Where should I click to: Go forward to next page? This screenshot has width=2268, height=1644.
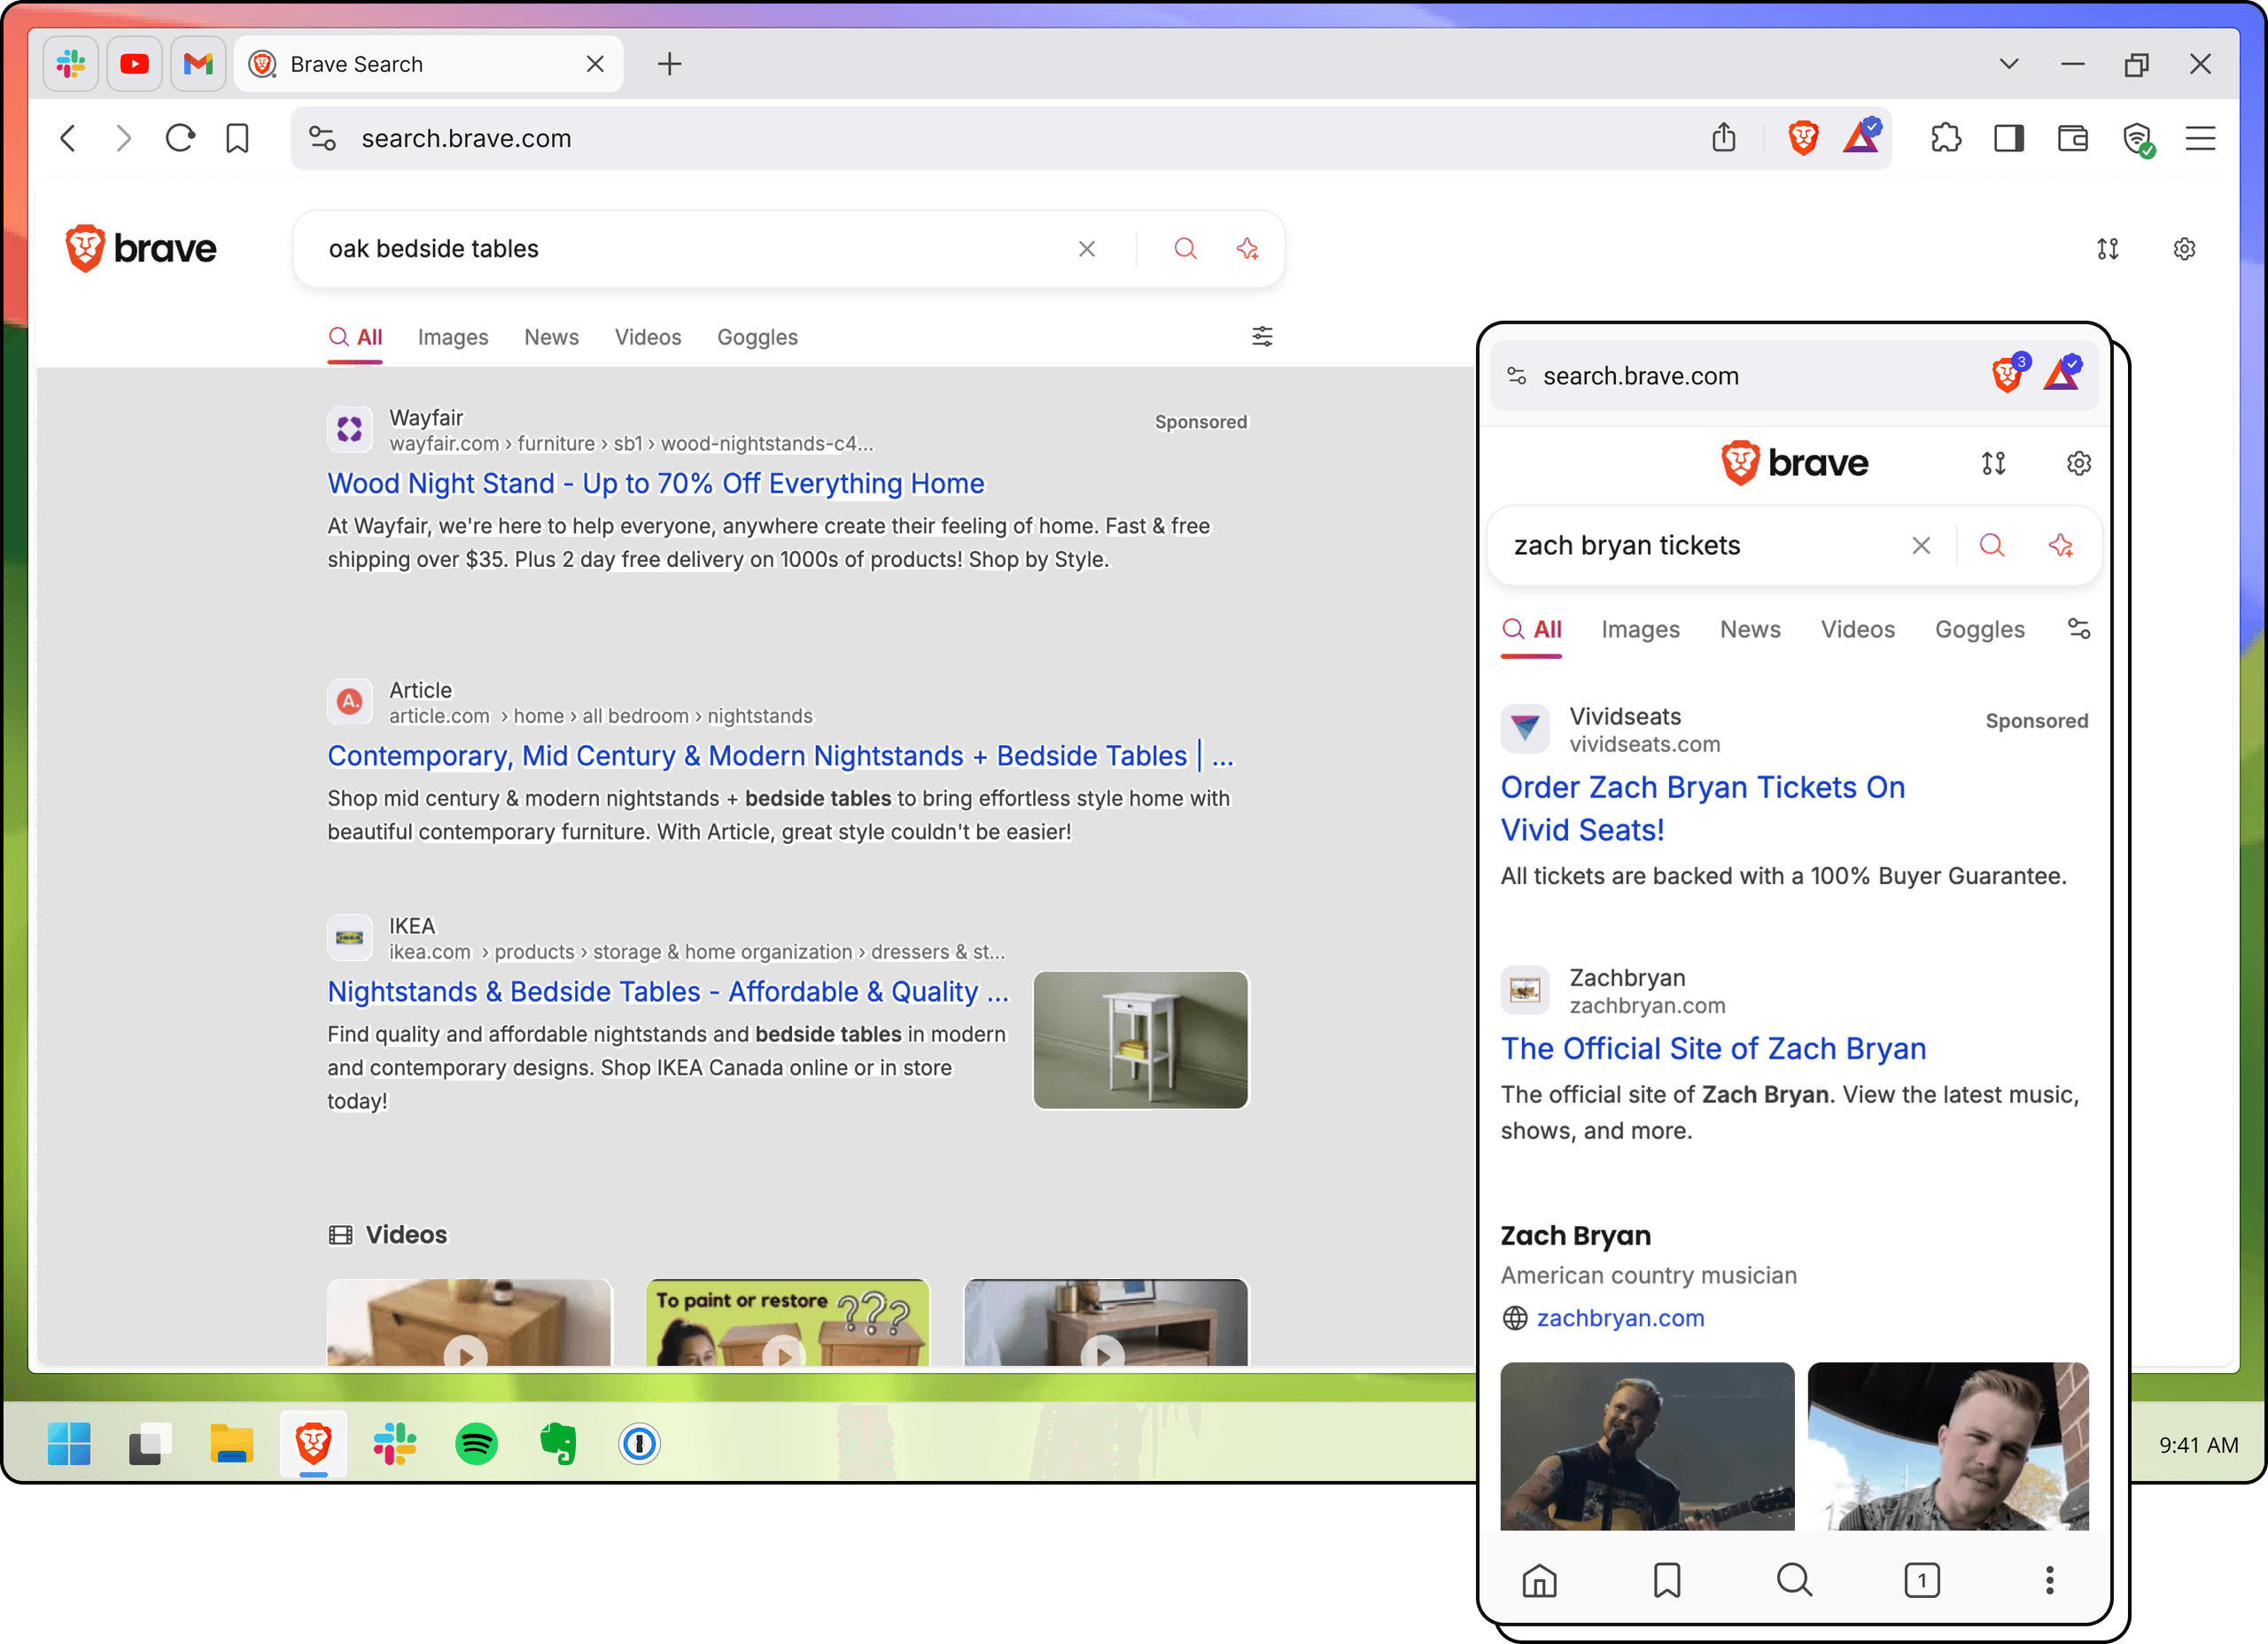pyautogui.click(x=123, y=138)
